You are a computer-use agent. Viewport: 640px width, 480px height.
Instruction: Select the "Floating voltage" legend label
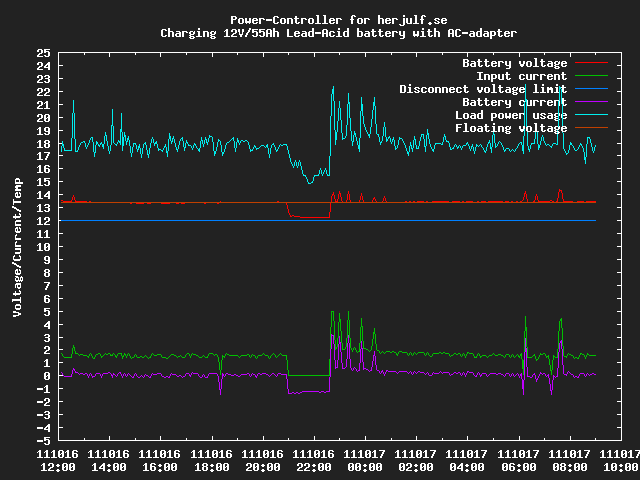click(511, 128)
